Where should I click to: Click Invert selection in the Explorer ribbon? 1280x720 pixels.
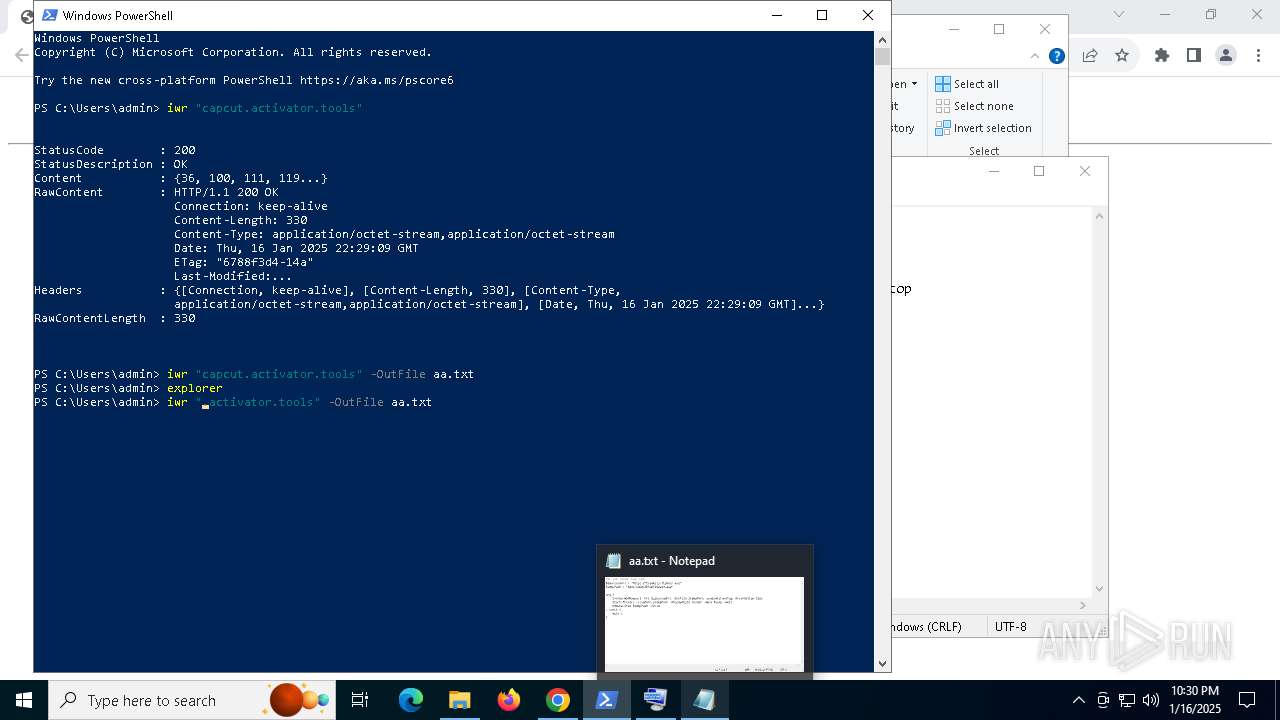point(983,128)
